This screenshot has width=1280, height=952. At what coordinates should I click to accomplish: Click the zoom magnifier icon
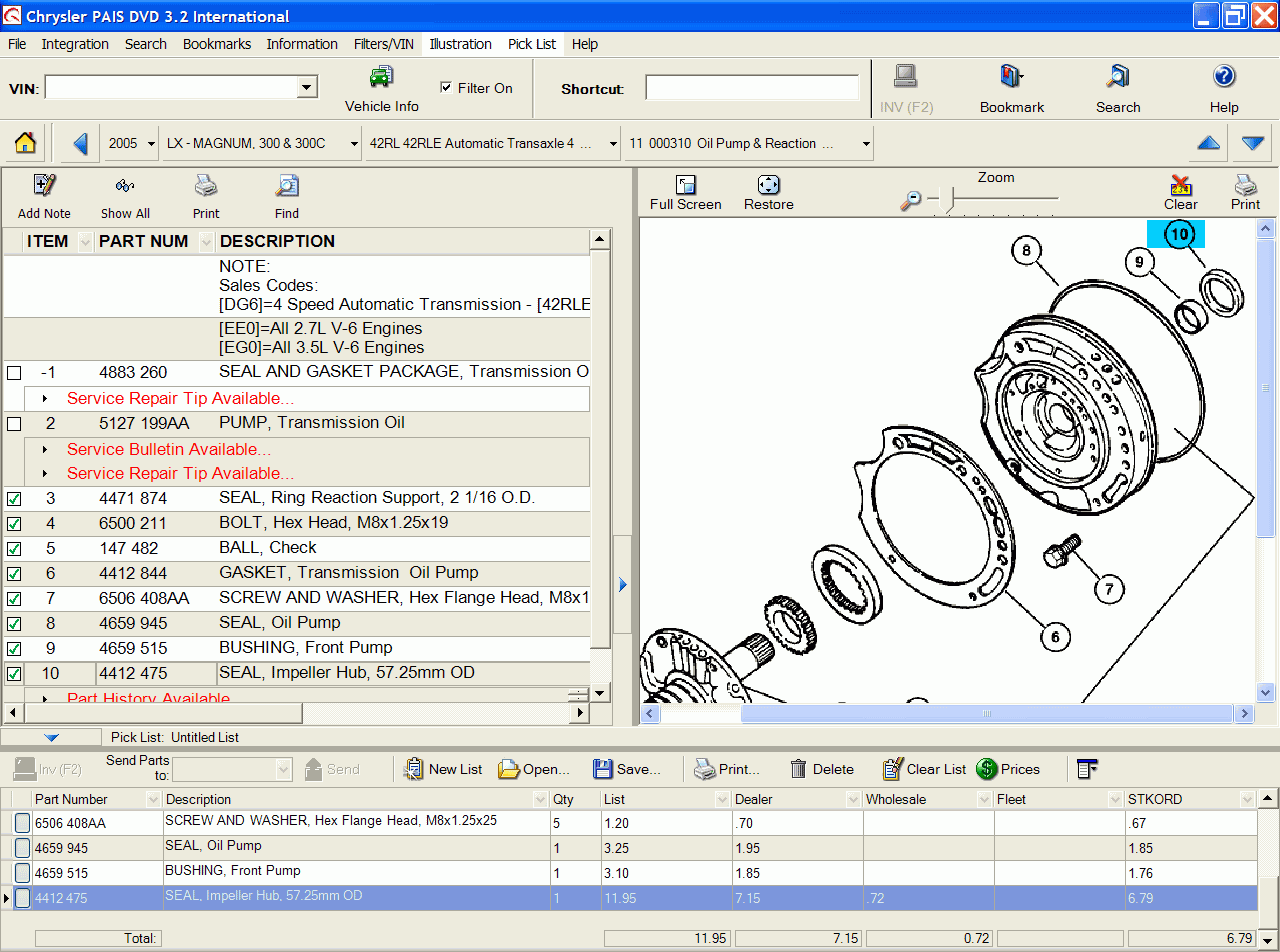click(911, 200)
